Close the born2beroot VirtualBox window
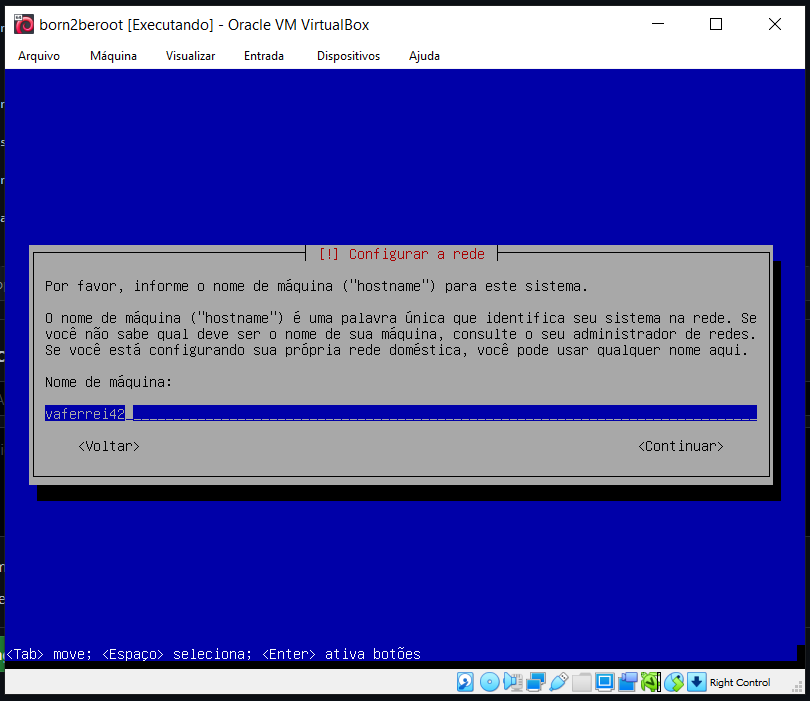 pyautogui.click(x=774, y=24)
